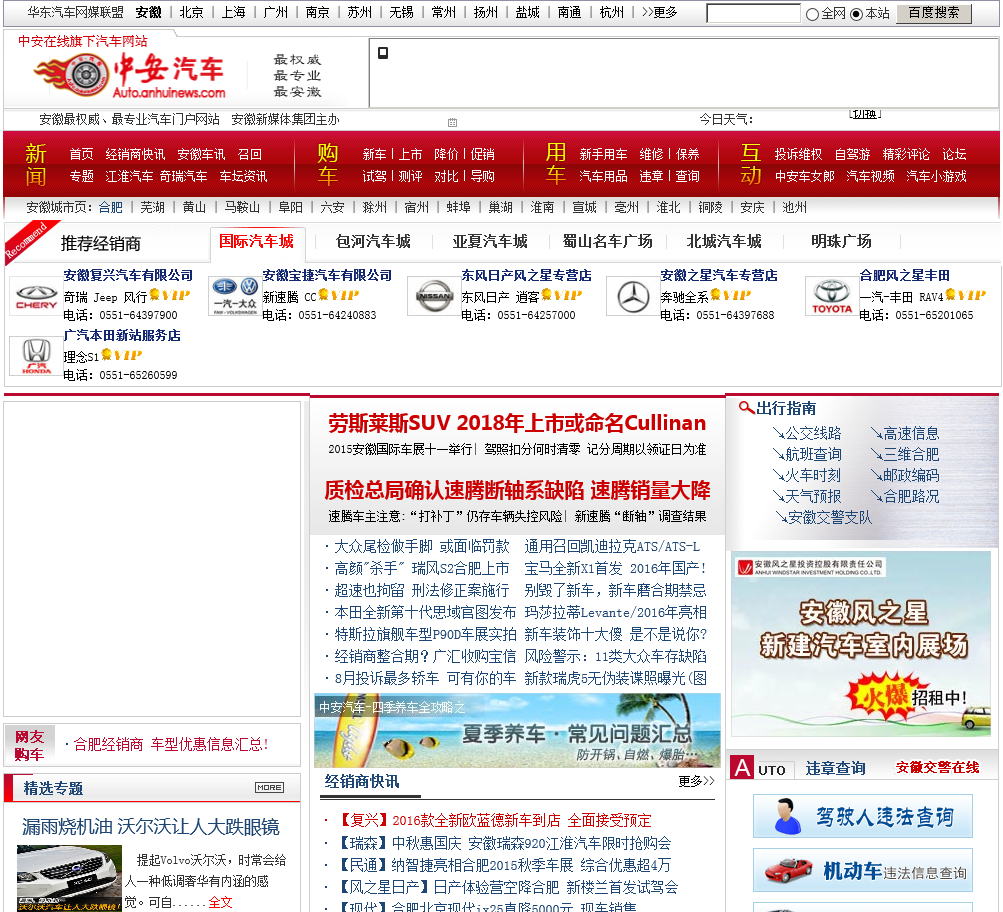
Task: Open 芜湖 Anhui city page
Action: [x=152, y=207]
